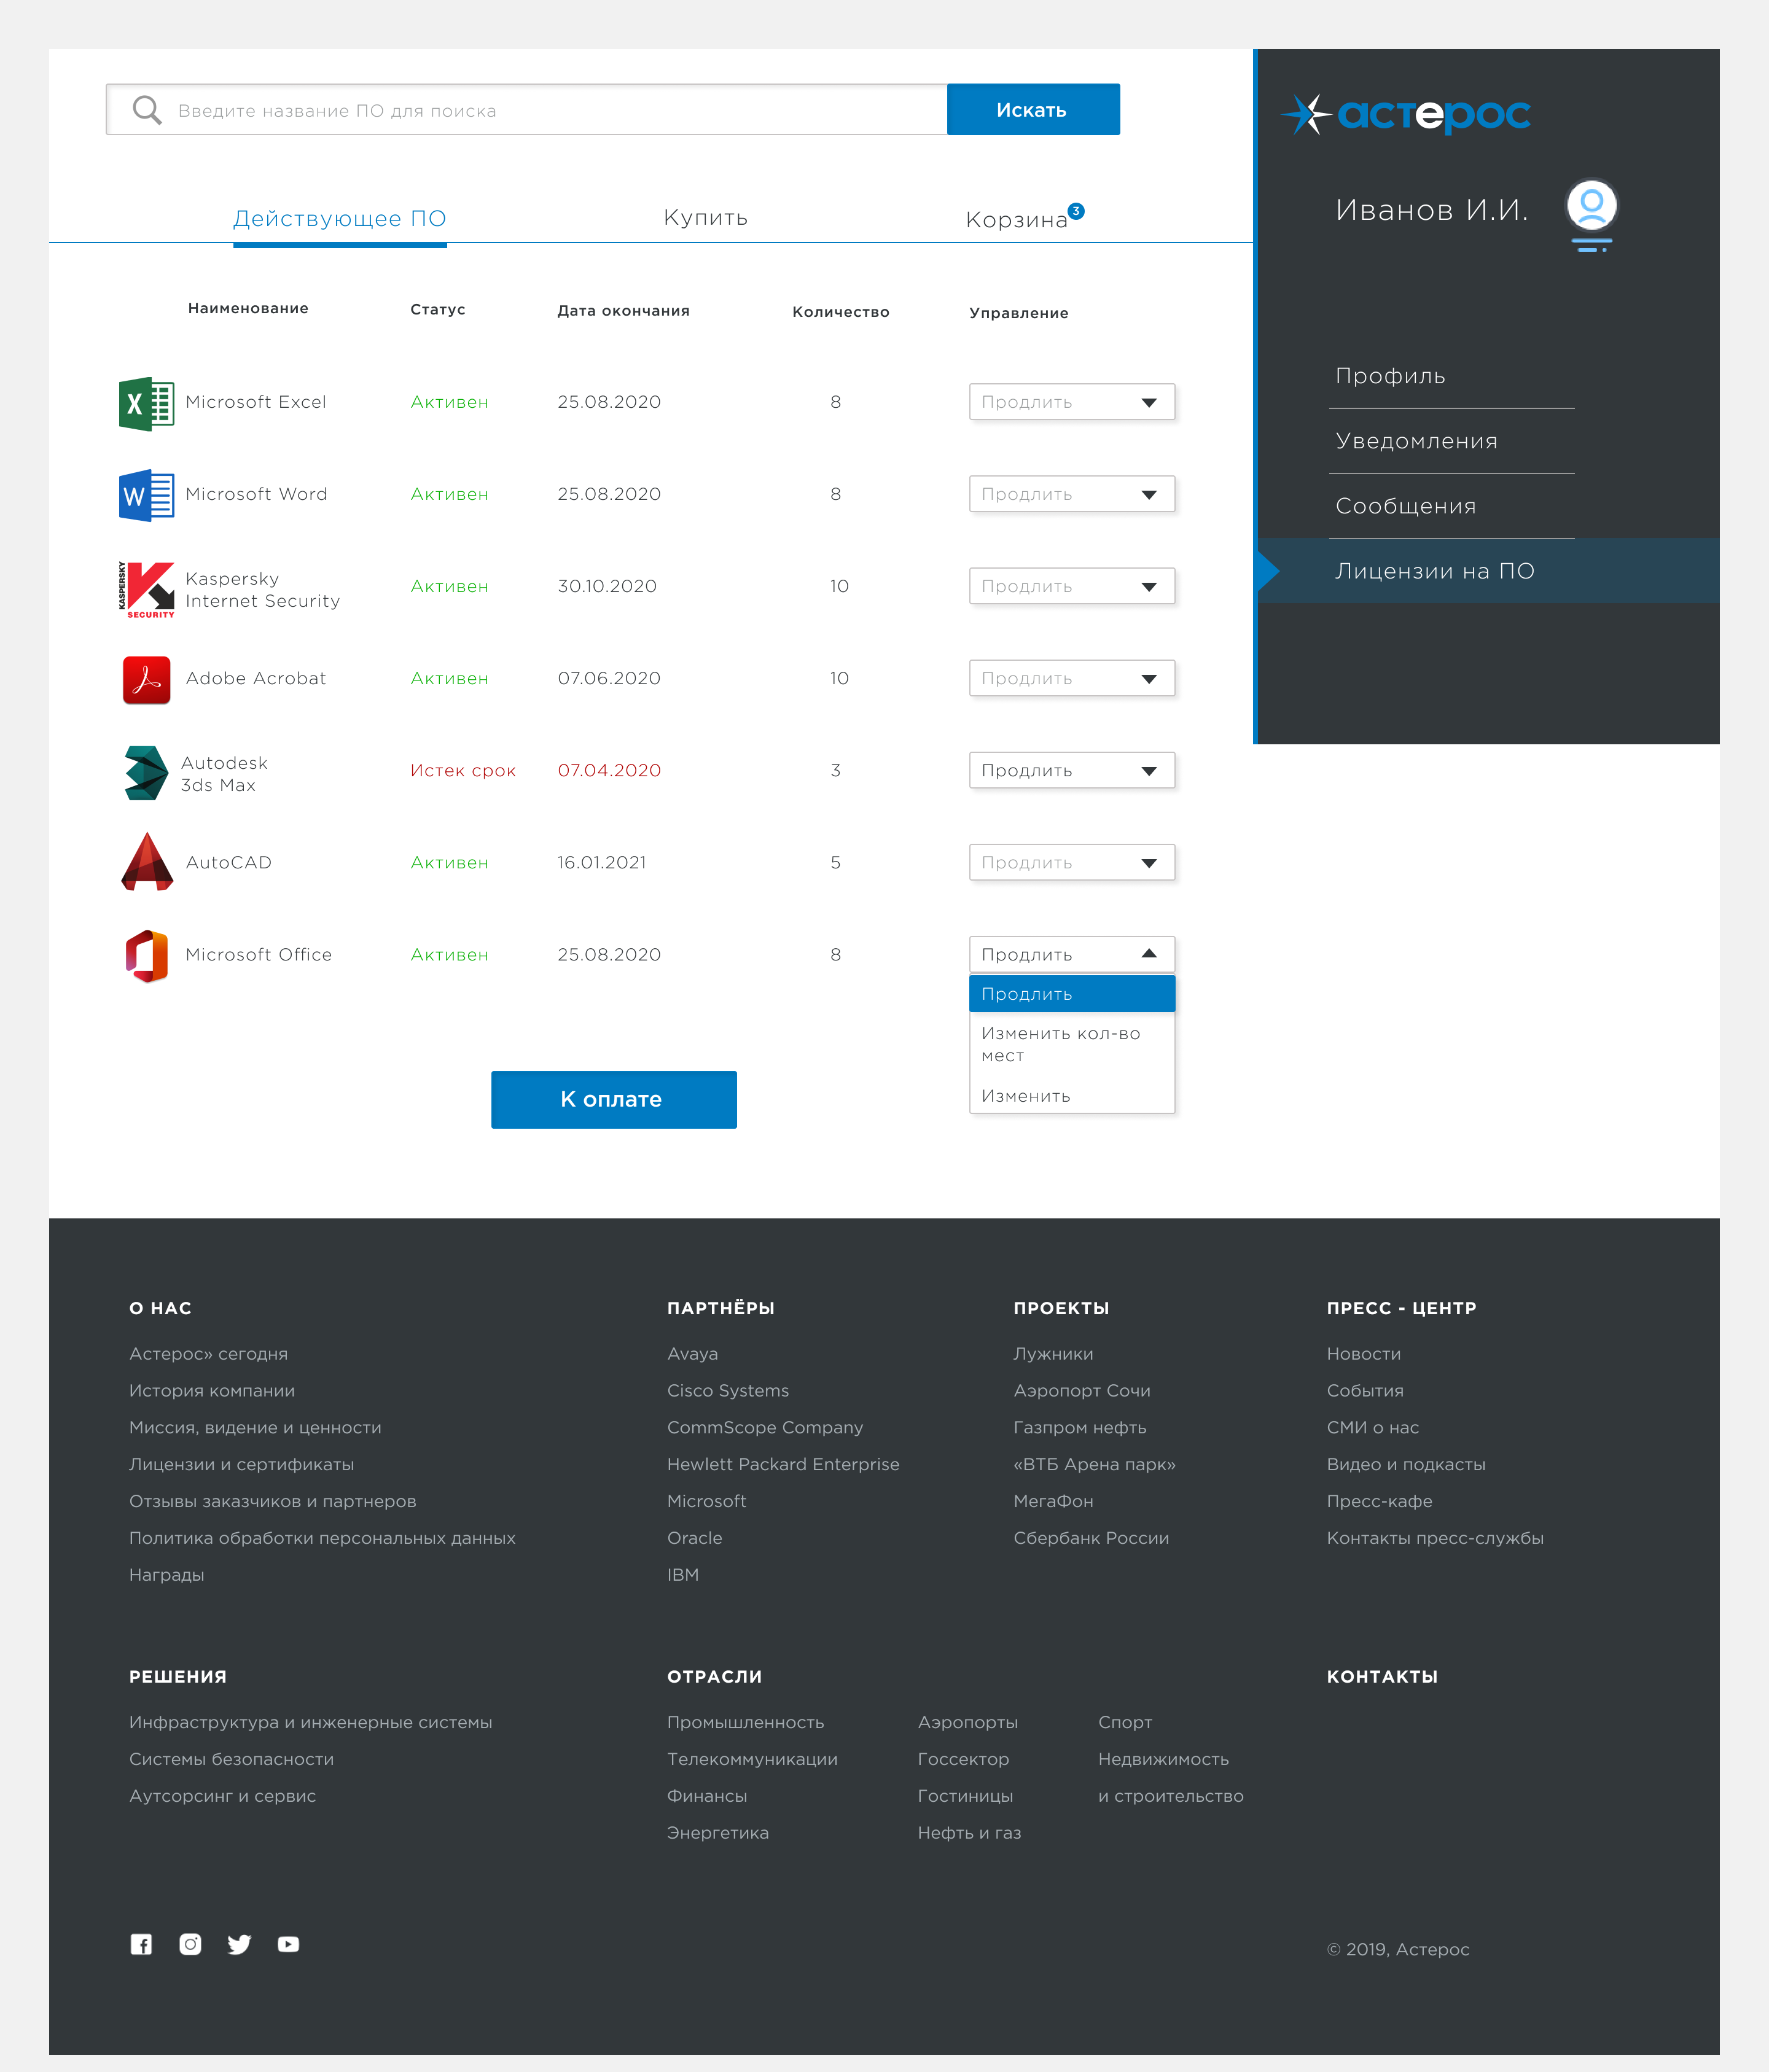The image size is (1769, 2072).
Task: Open Видео и подкасты link
Action: point(1406,1465)
